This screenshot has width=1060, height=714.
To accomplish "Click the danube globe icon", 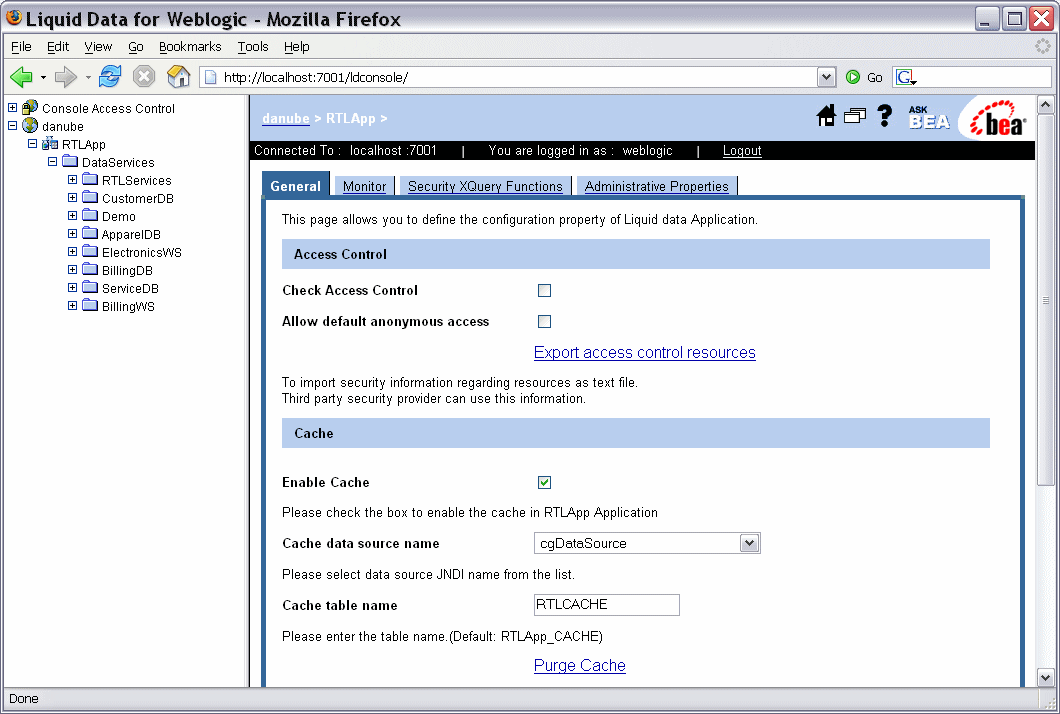I will [30, 126].
